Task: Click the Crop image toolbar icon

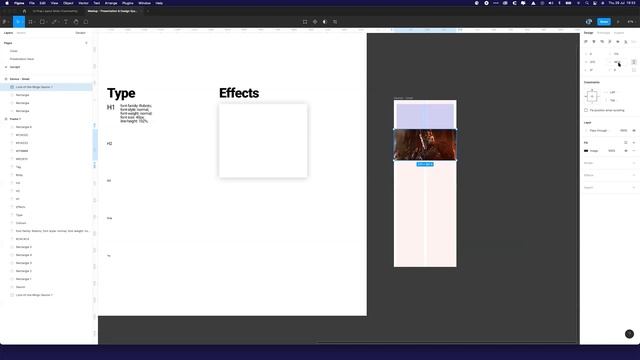Action: point(335,22)
